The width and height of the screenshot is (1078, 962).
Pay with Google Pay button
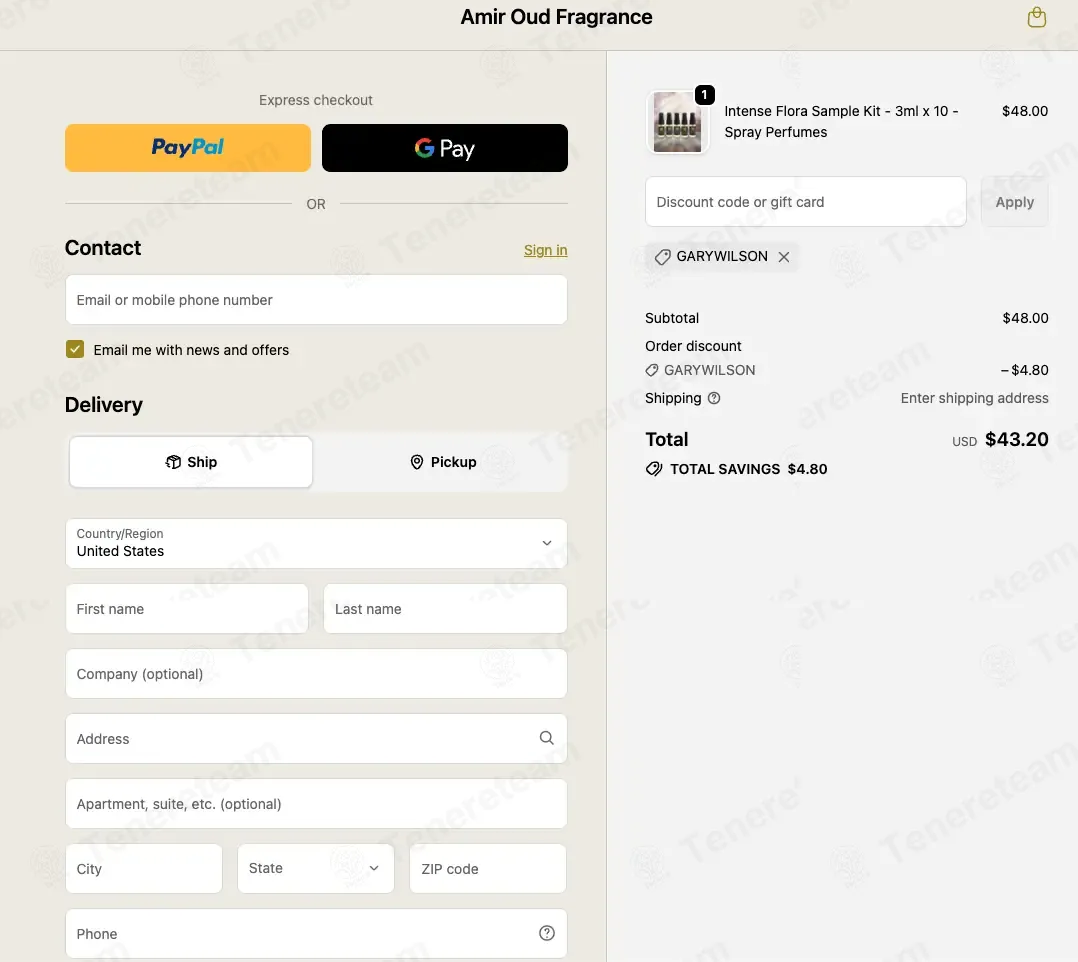[x=445, y=148]
